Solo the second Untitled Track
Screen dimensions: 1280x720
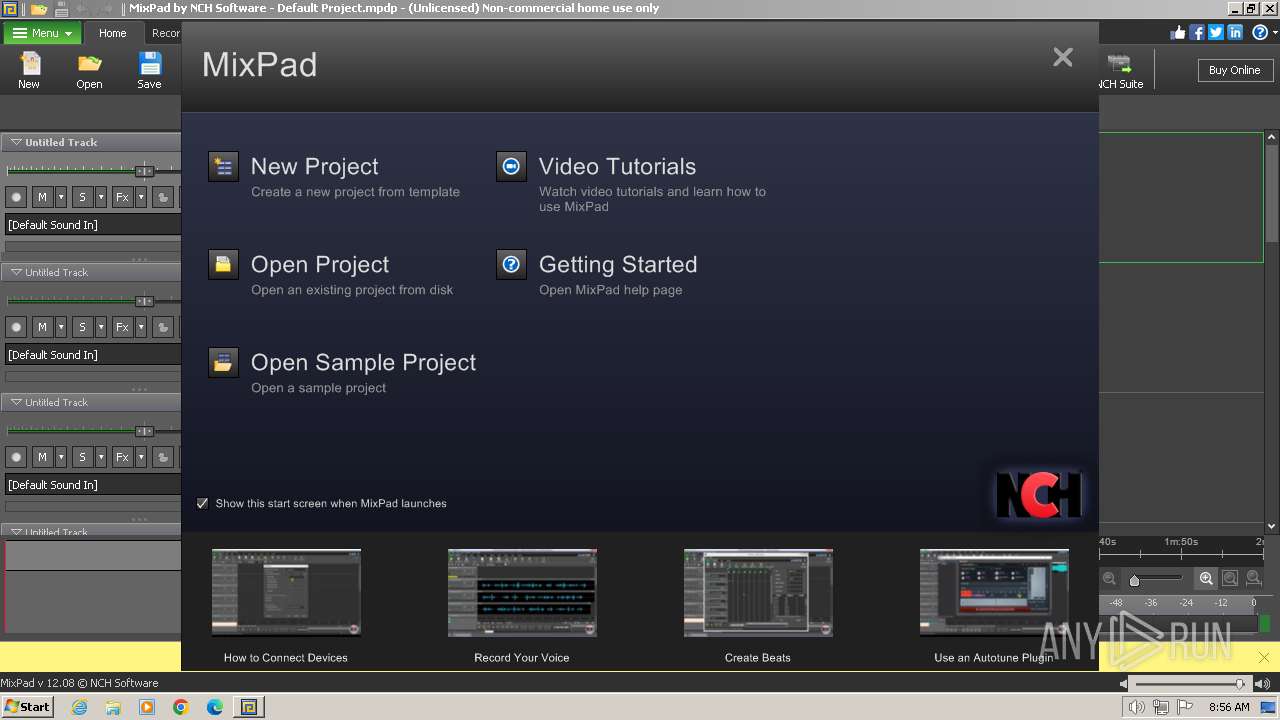pos(82,327)
